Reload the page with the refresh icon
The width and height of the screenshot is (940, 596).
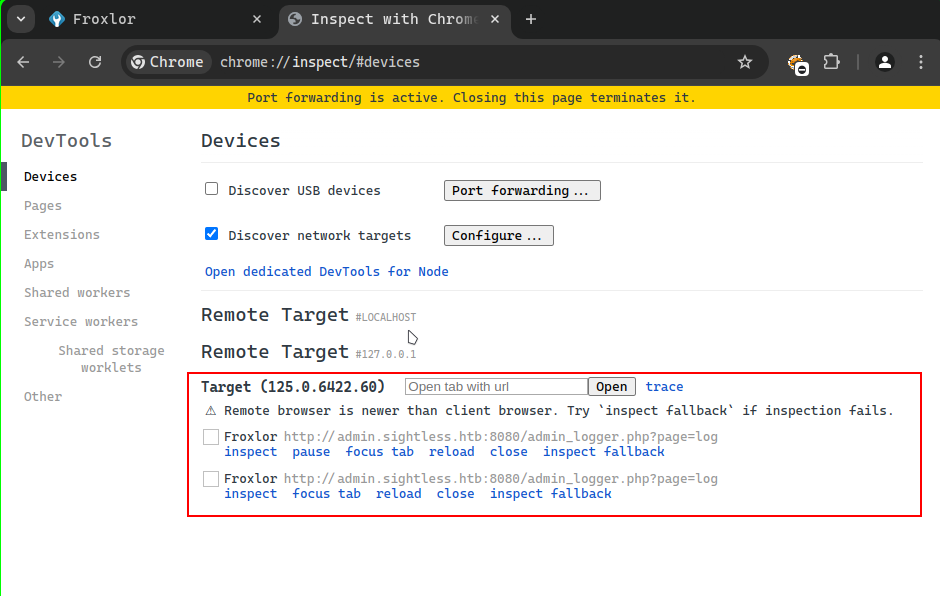pos(95,62)
